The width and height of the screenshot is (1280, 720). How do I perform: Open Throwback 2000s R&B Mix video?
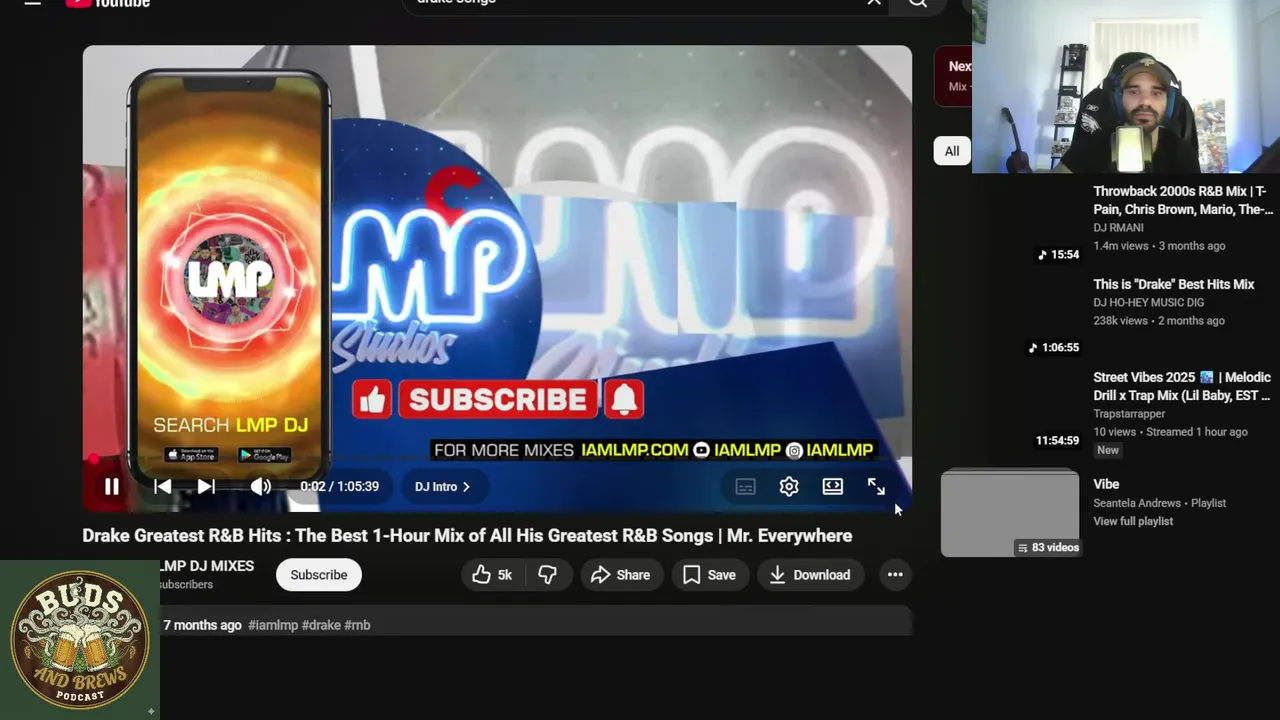point(1183,200)
